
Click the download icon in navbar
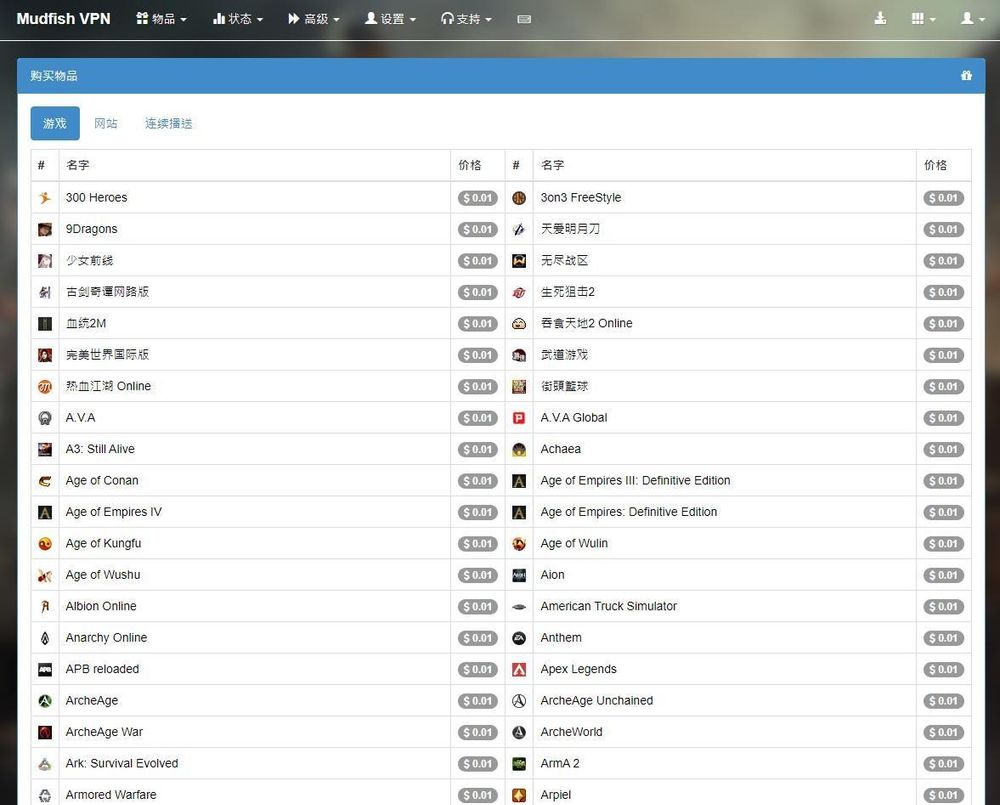pyautogui.click(x=880, y=19)
